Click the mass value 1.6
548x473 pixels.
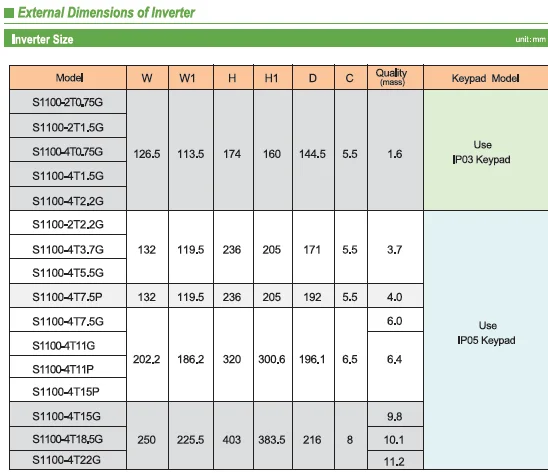395,154
